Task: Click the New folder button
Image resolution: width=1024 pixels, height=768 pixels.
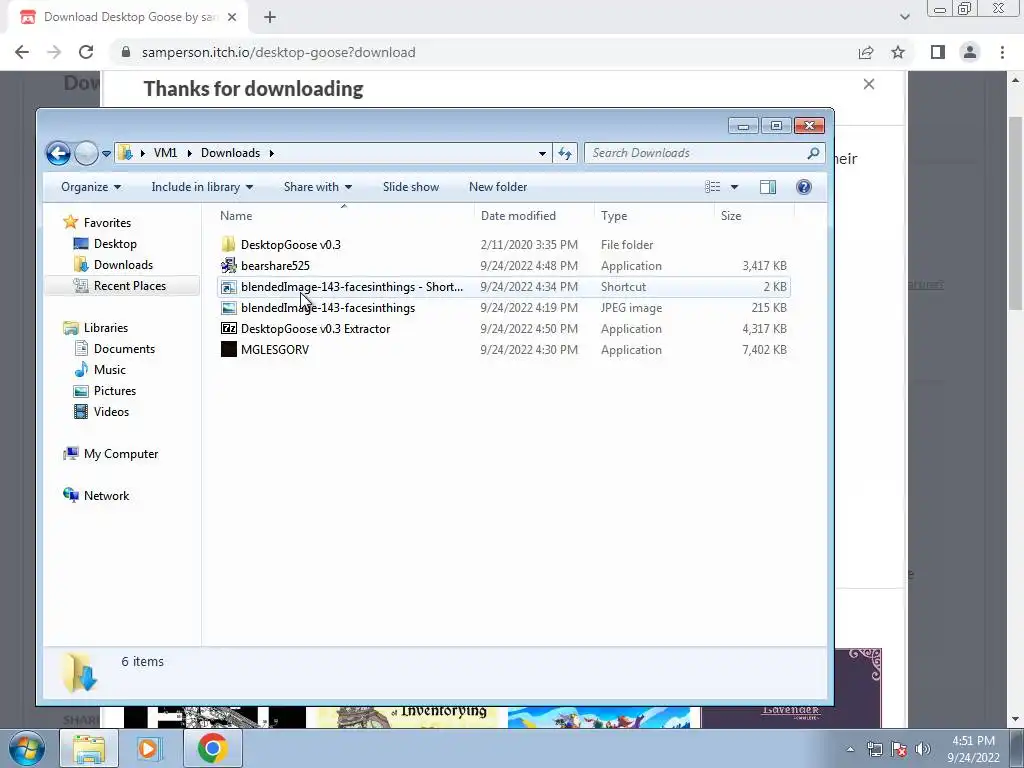Action: (x=498, y=187)
